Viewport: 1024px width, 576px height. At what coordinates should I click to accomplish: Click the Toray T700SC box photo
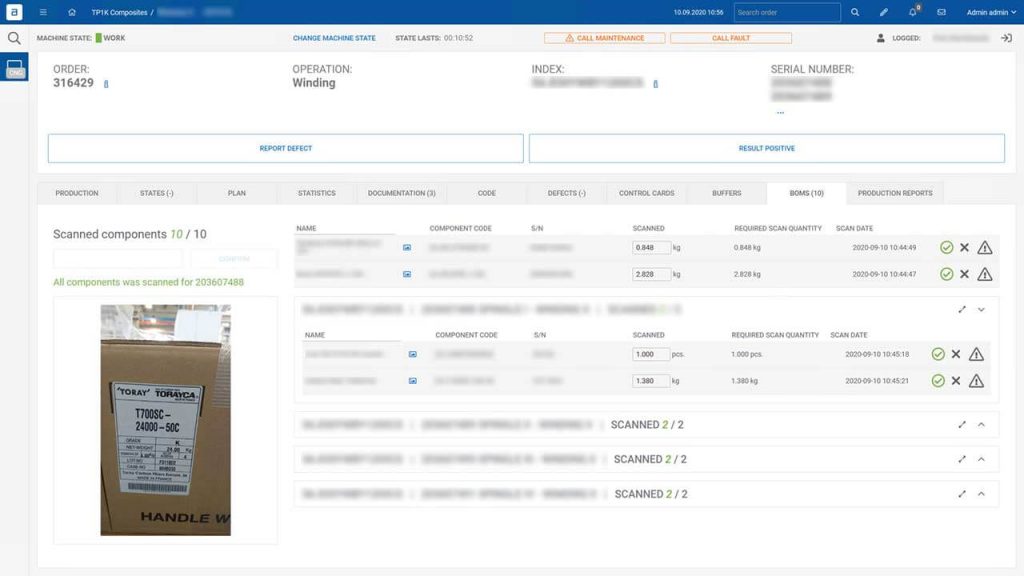(165, 420)
